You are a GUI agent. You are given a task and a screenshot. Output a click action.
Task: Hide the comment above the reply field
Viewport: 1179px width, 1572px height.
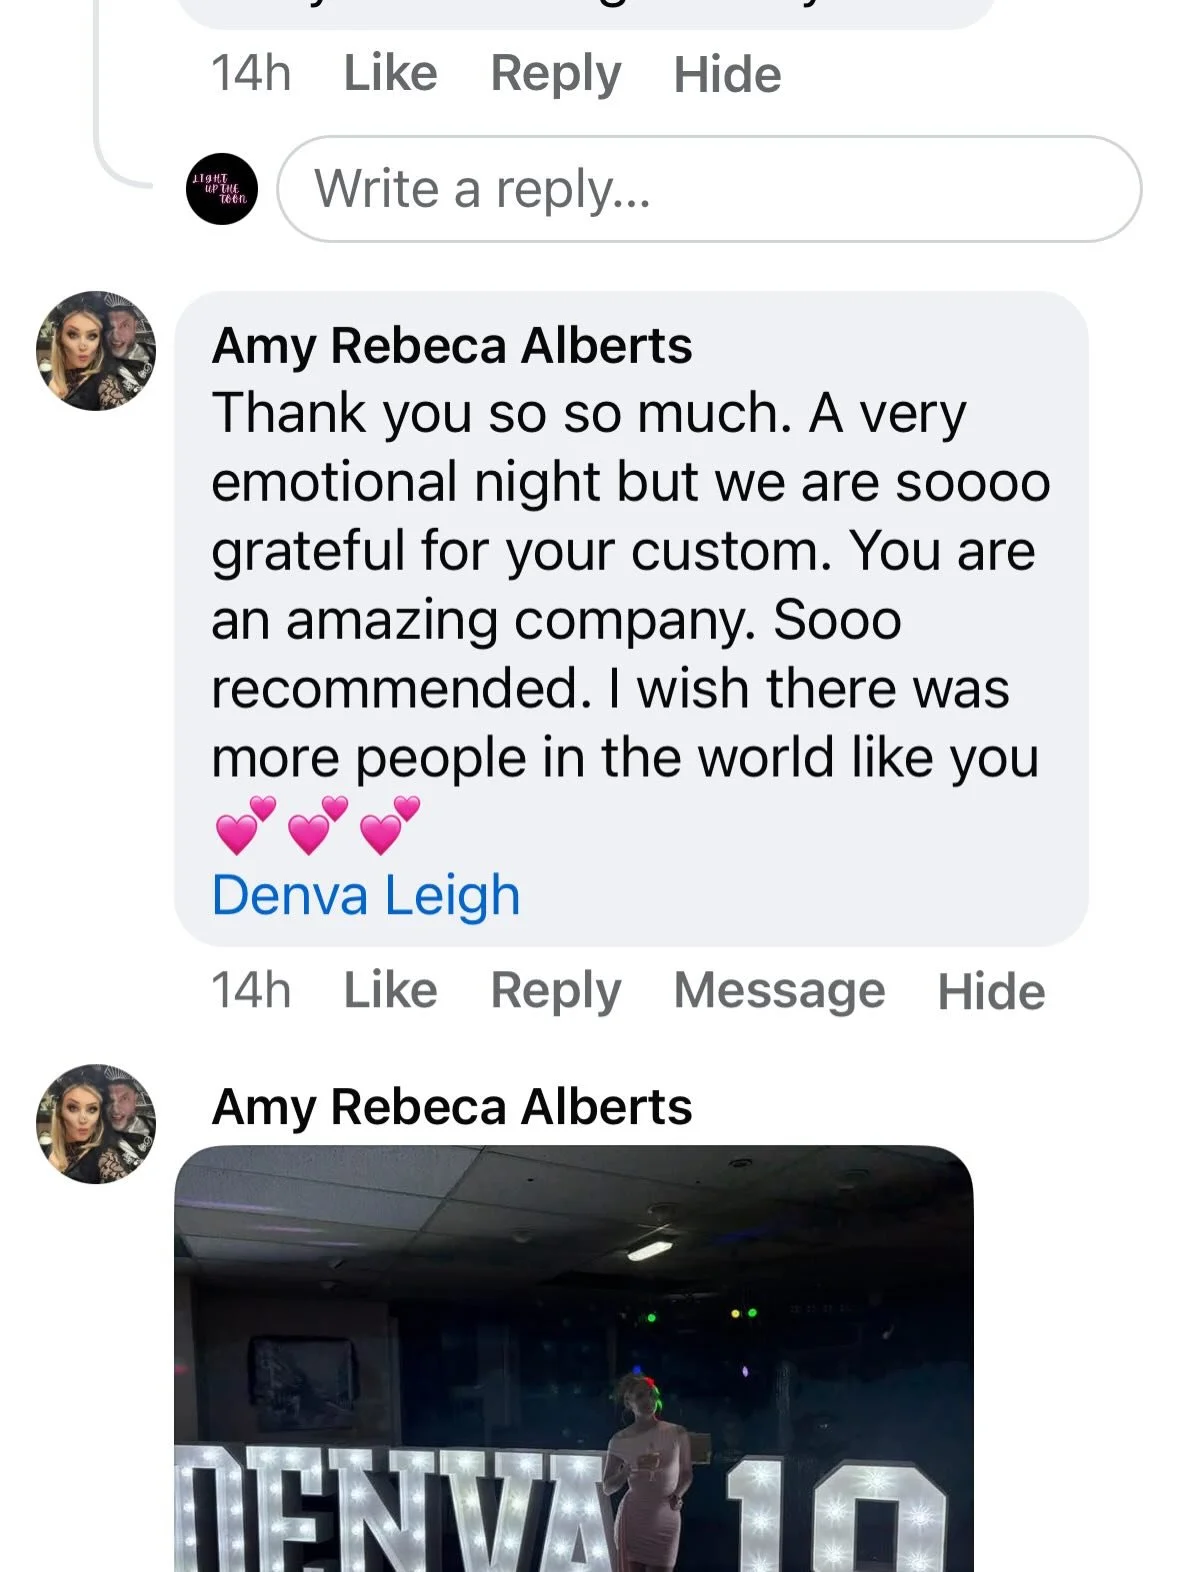tap(727, 74)
